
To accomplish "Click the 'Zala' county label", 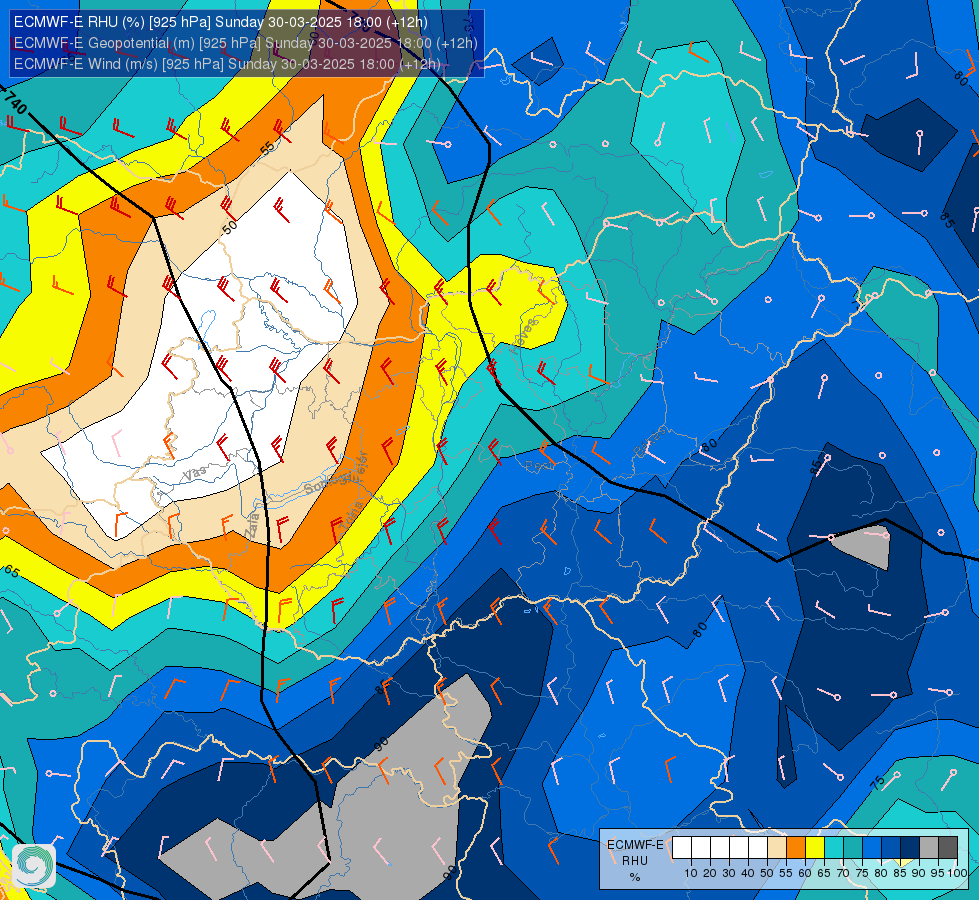I will 252,526.
